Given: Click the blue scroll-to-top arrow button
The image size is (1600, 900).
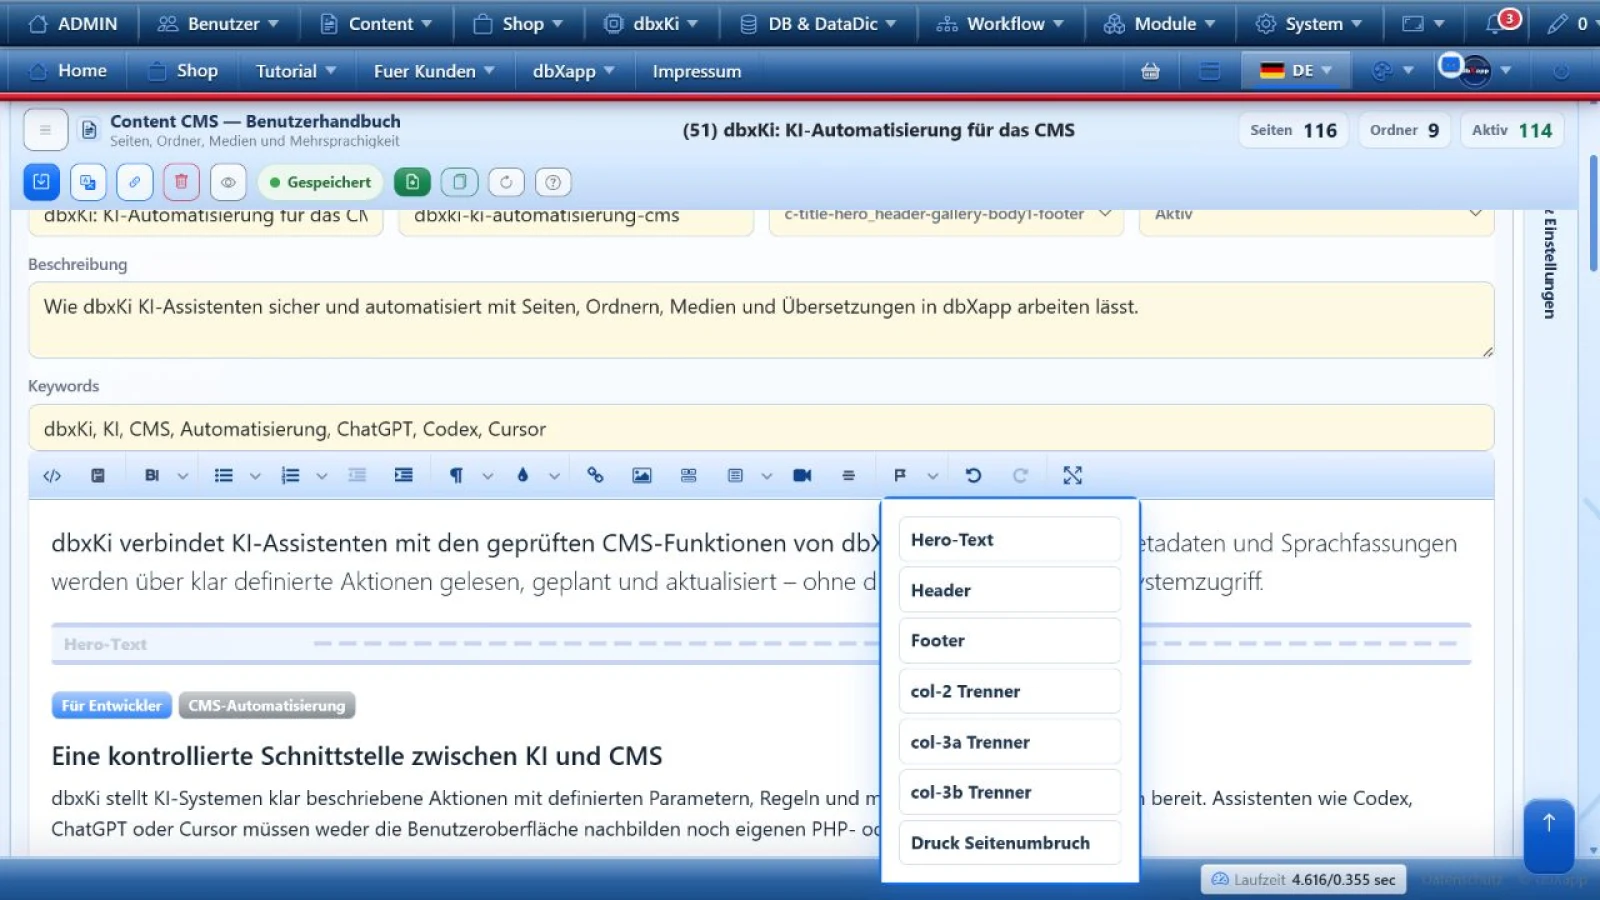Looking at the screenshot, I should coord(1549,836).
